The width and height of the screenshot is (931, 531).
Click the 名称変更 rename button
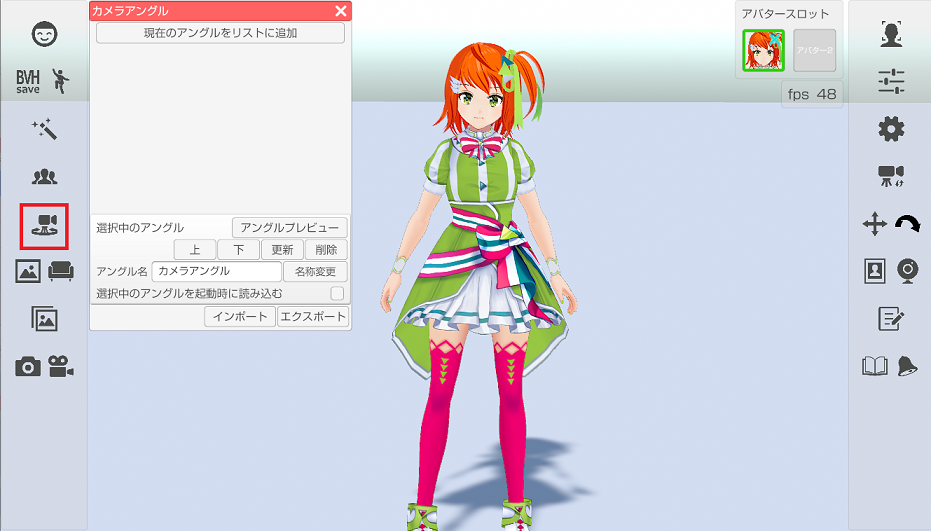(315, 271)
